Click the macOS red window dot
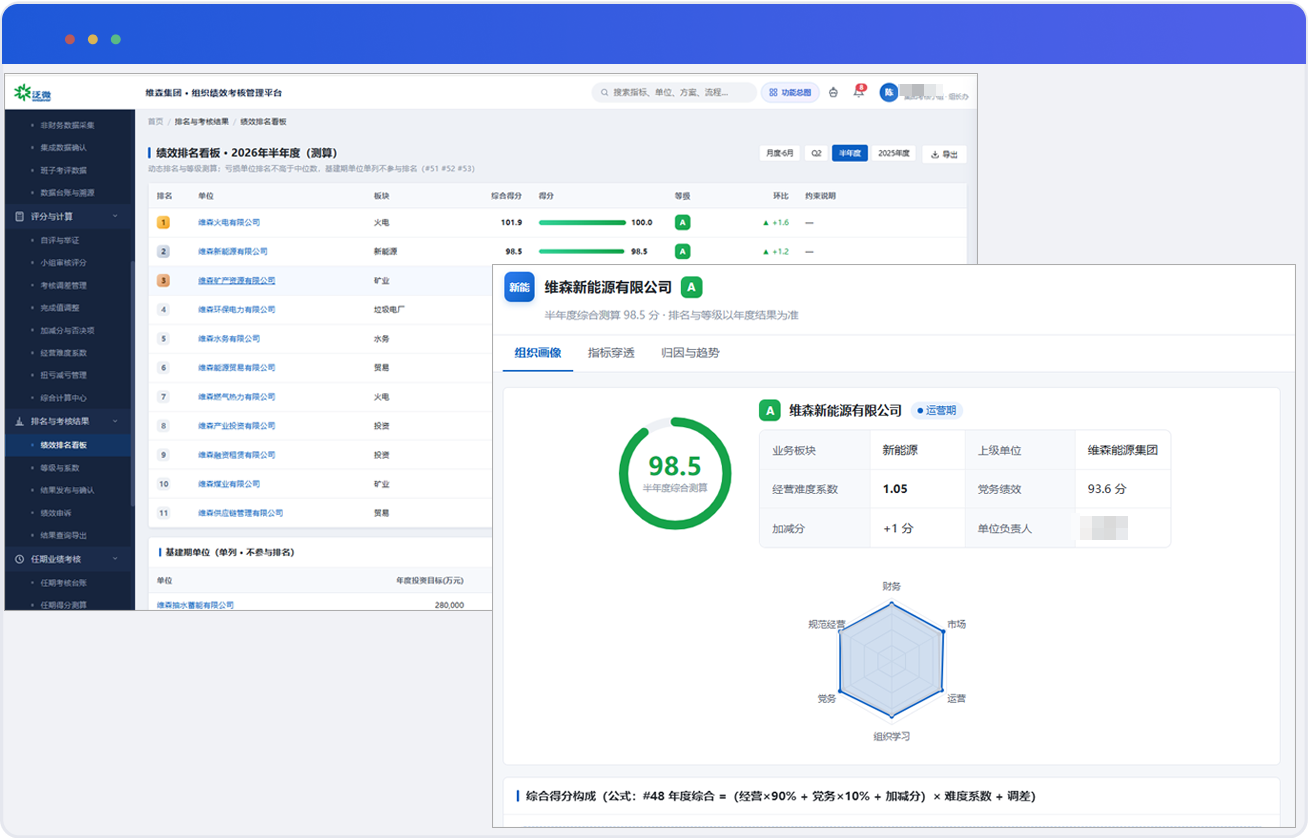Image resolution: width=1308 pixels, height=838 pixels. (x=70, y=39)
